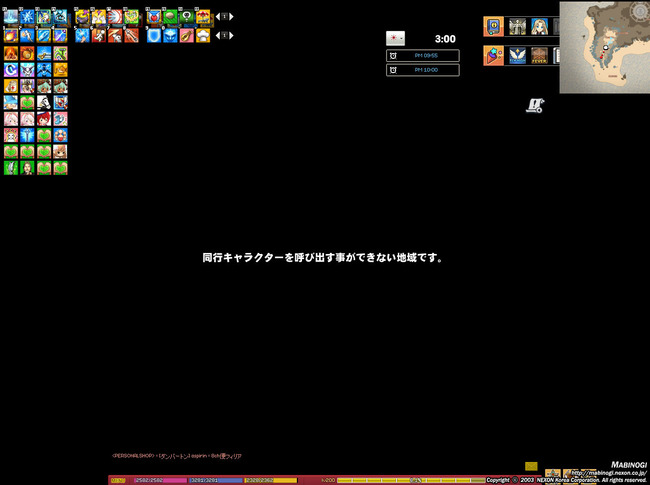This screenshot has width=650, height=485.
Task: Select the brown-haired chibi girl pet icon
Action: click(x=60, y=152)
